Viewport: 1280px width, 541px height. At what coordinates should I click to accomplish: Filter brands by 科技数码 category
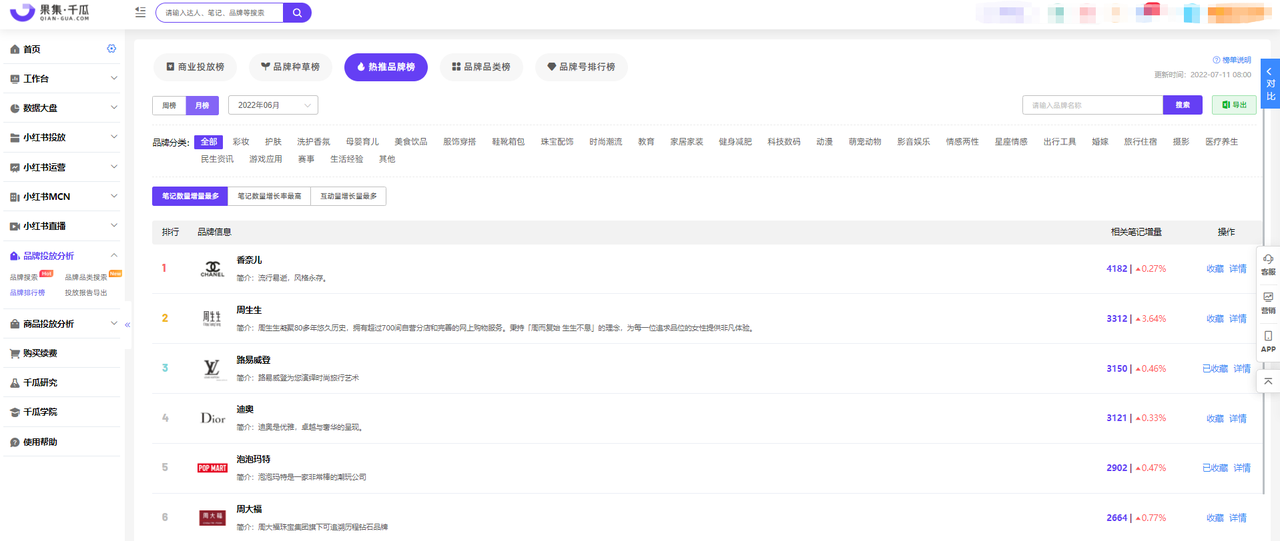[784, 142]
